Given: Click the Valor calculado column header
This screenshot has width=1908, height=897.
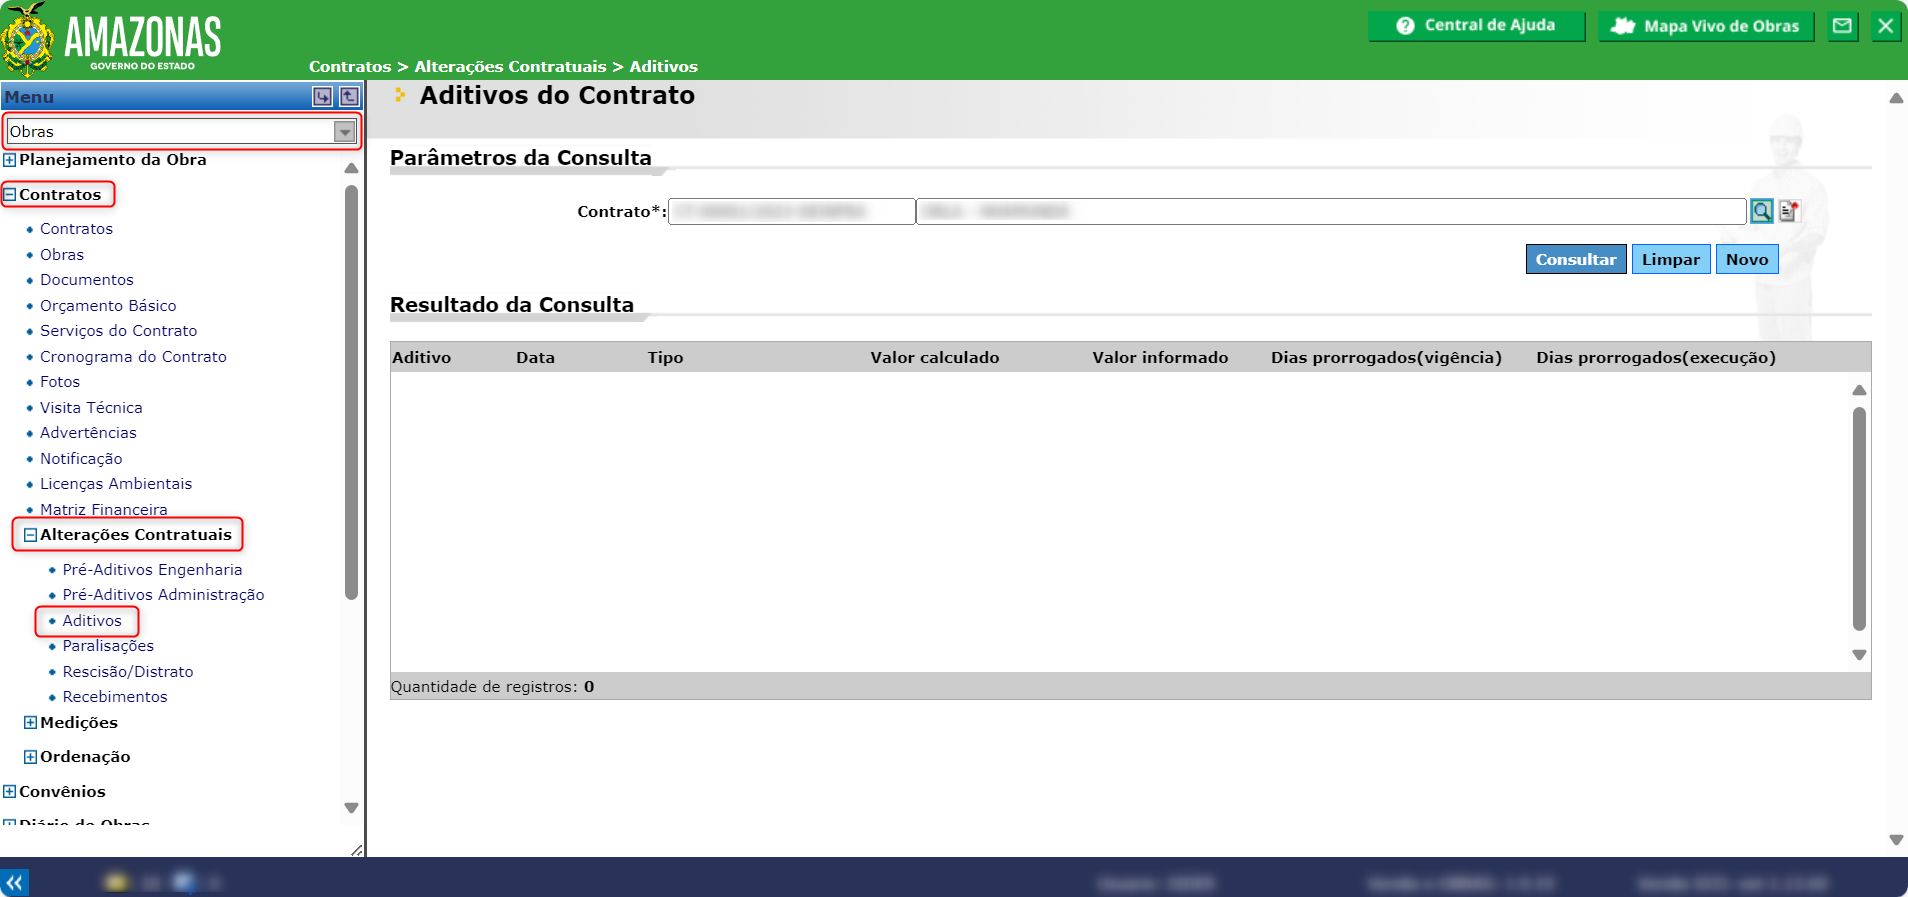Looking at the screenshot, I should tap(934, 358).
